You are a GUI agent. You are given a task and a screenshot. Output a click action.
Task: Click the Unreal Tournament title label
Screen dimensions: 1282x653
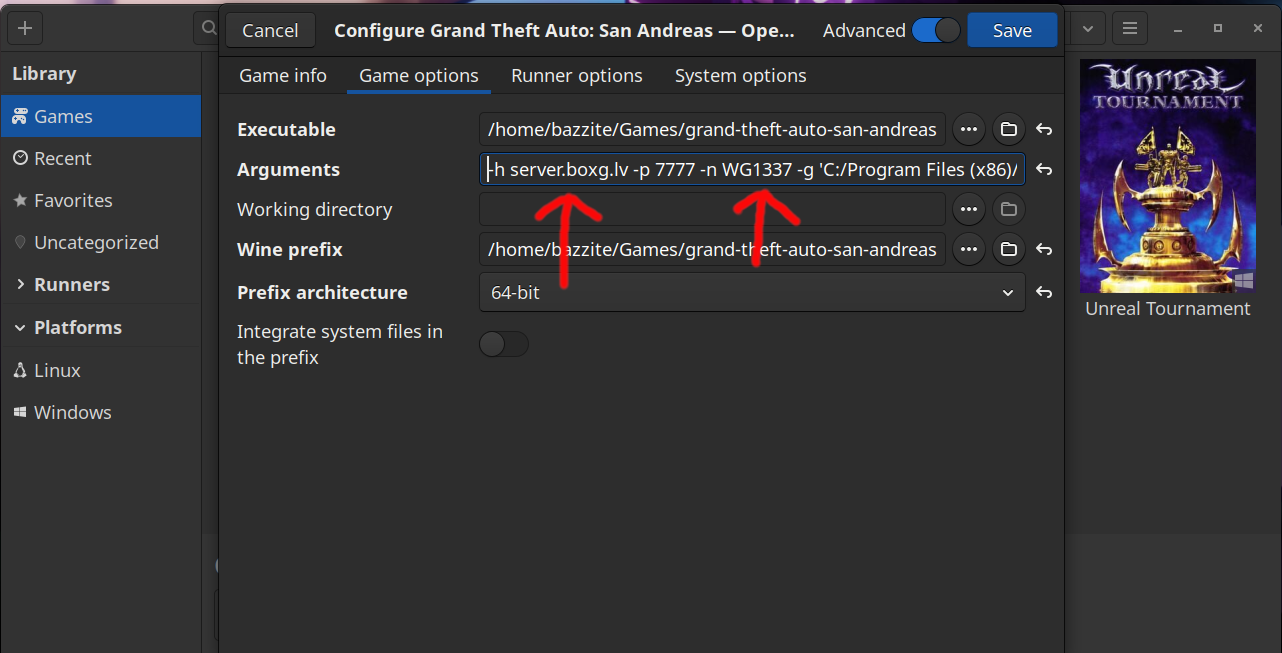click(1168, 309)
